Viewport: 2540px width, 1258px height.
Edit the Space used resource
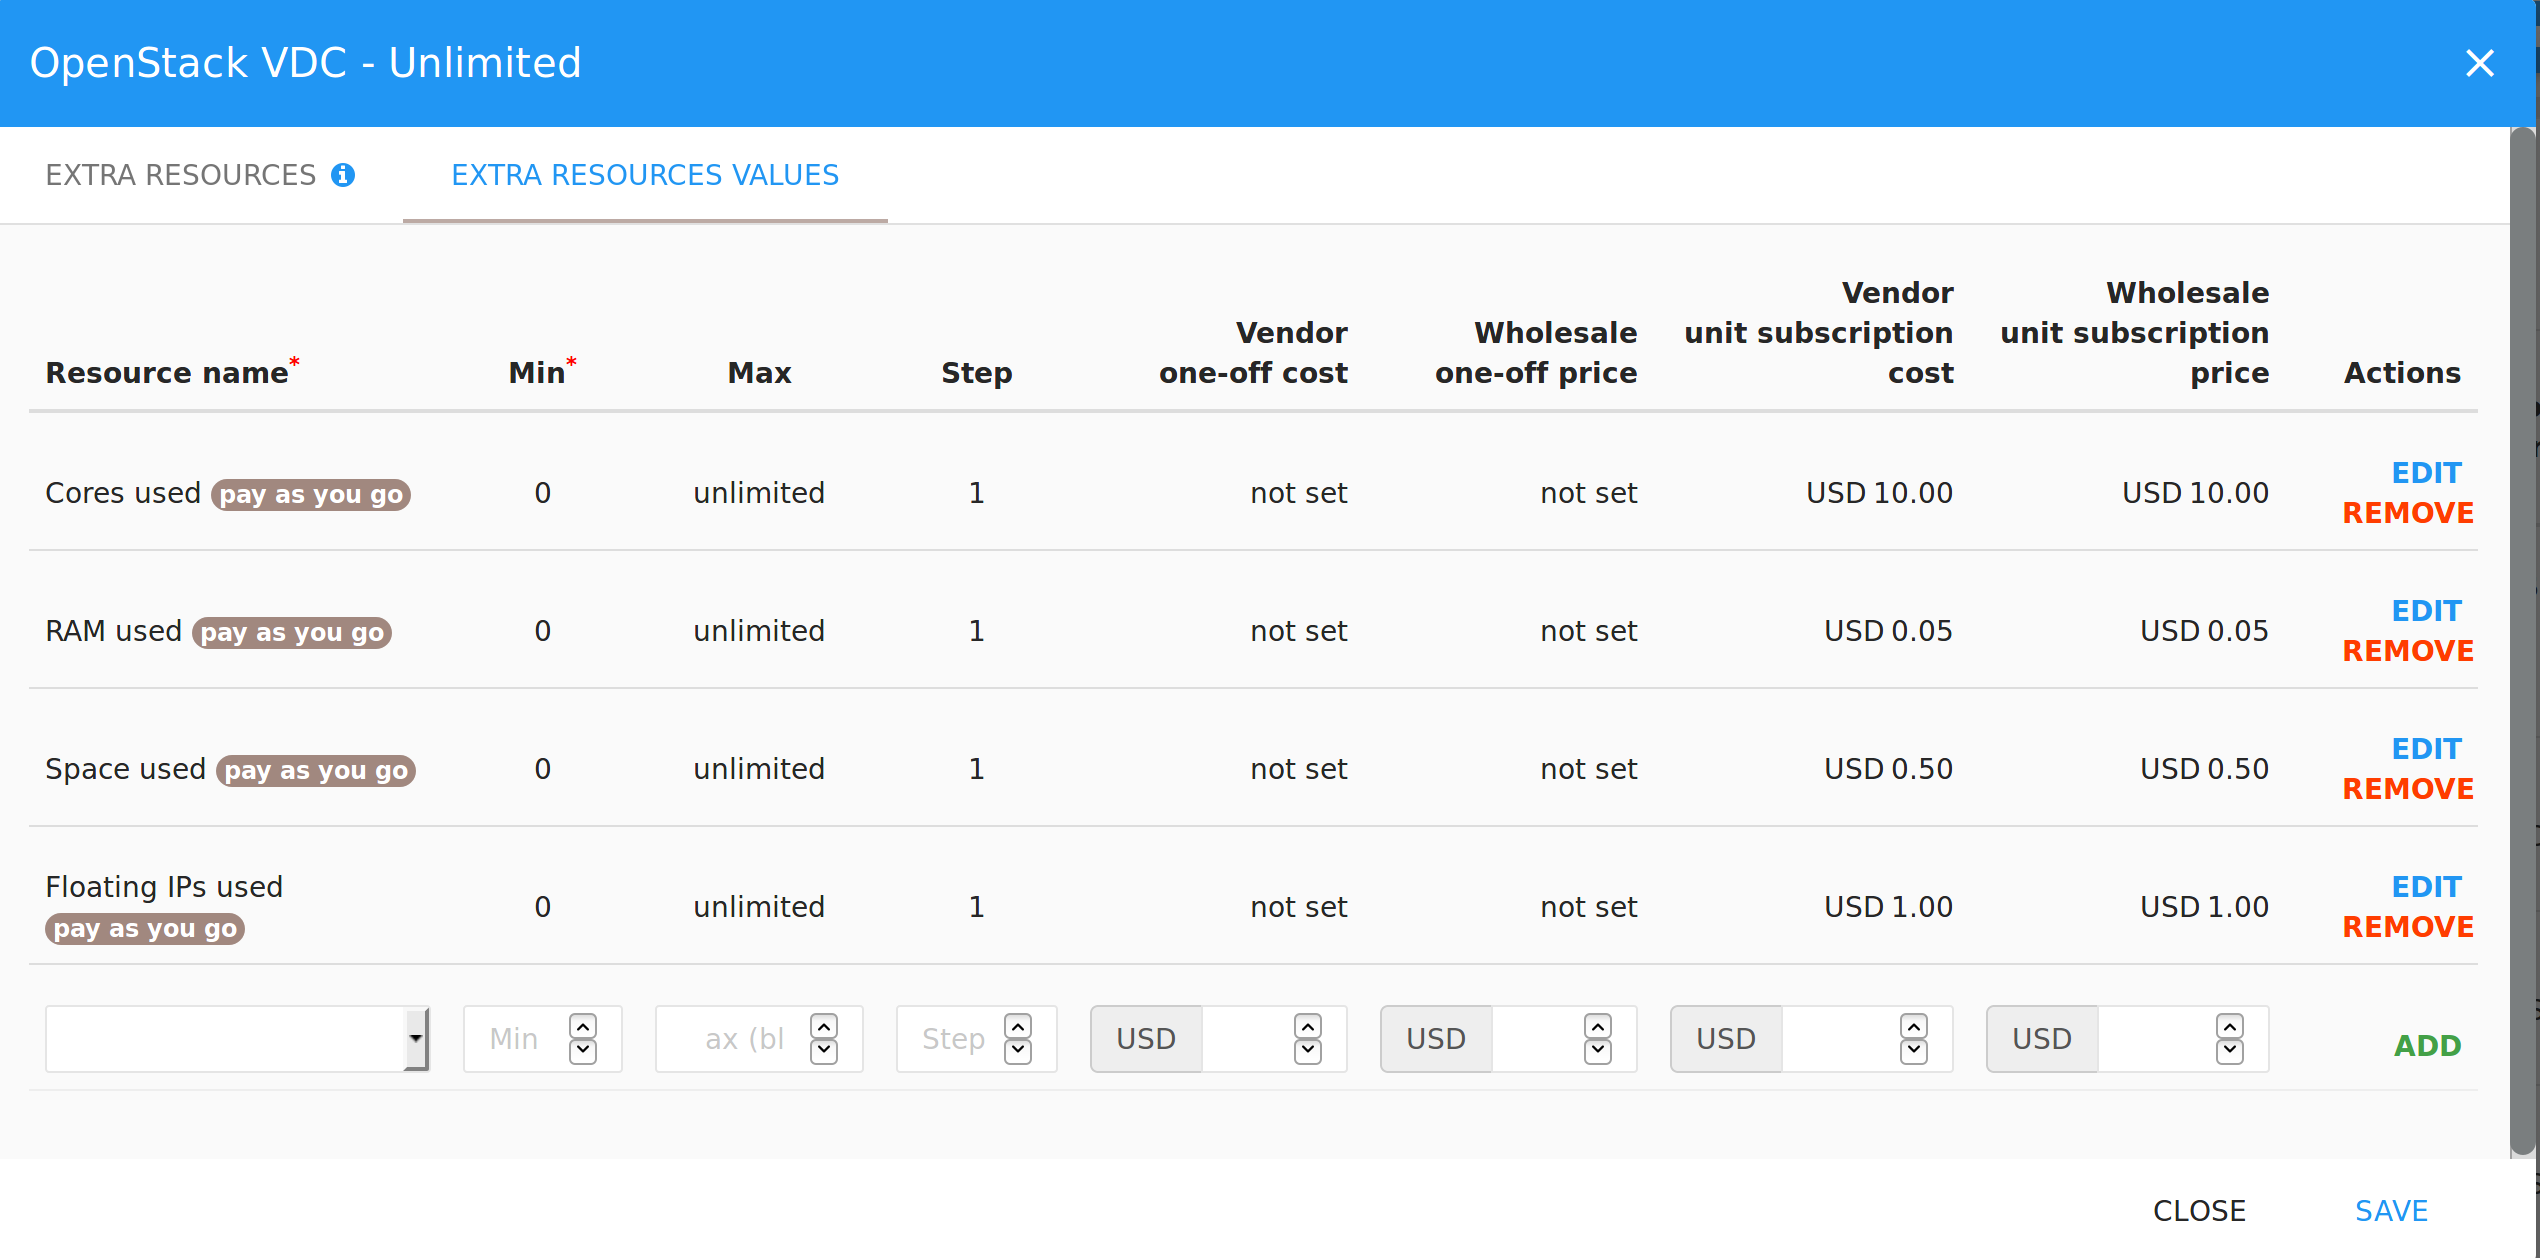pyautogui.click(x=2426, y=749)
